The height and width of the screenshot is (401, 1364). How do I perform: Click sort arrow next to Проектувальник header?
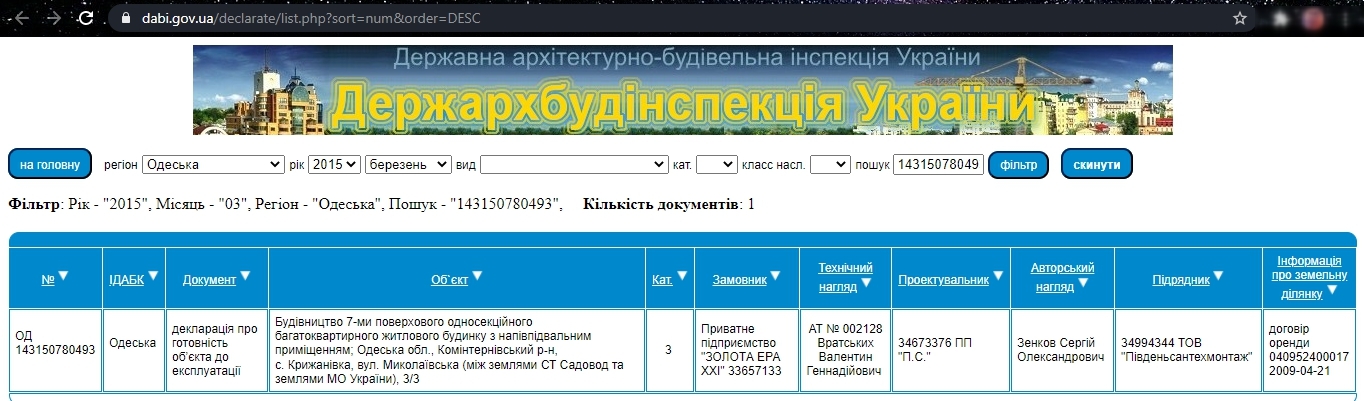[x=998, y=276]
